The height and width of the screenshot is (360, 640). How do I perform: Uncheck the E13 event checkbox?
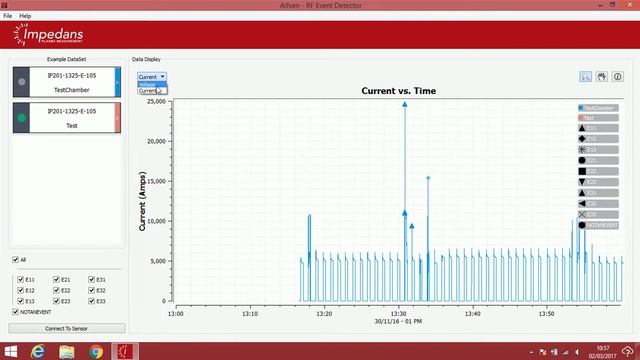click(x=21, y=301)
